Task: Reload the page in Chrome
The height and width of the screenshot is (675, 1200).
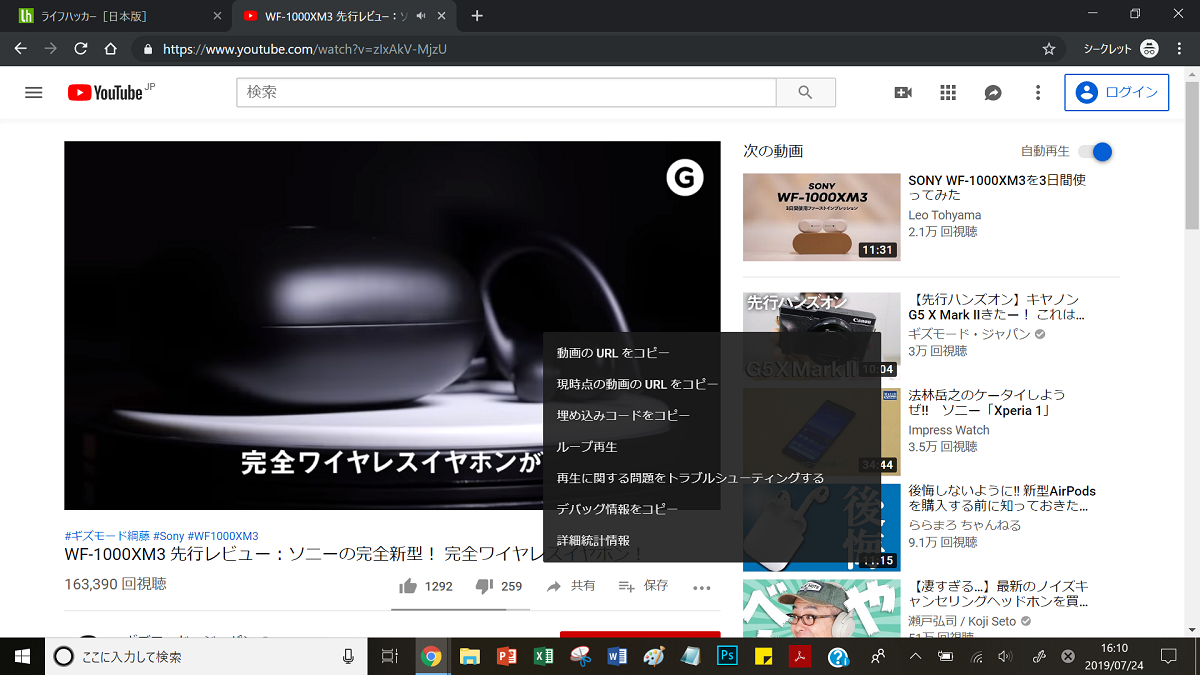Action: 80,48
